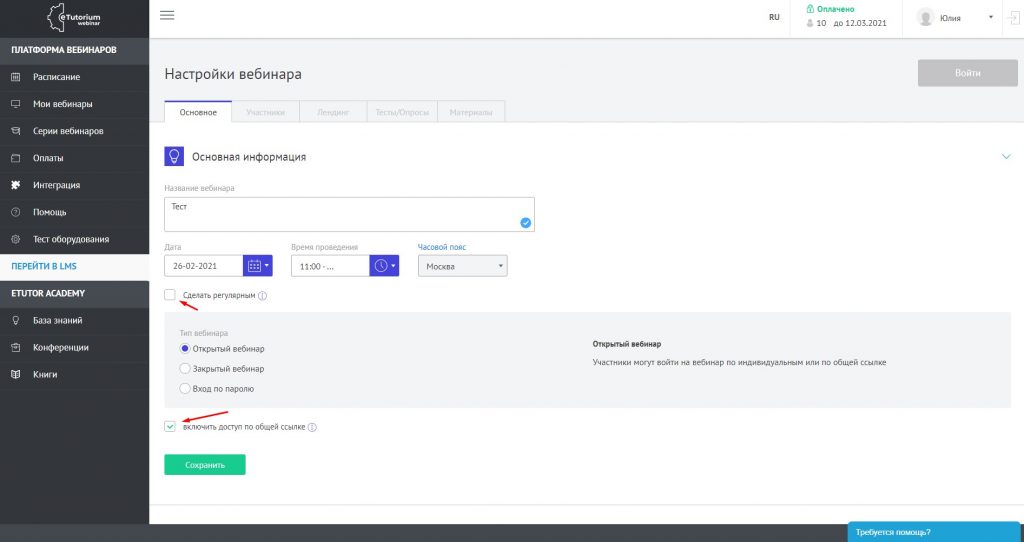Enable the Сделать регулярным checkbox
The height and width of the screenshot is (542, 1024).
(171, 295)
